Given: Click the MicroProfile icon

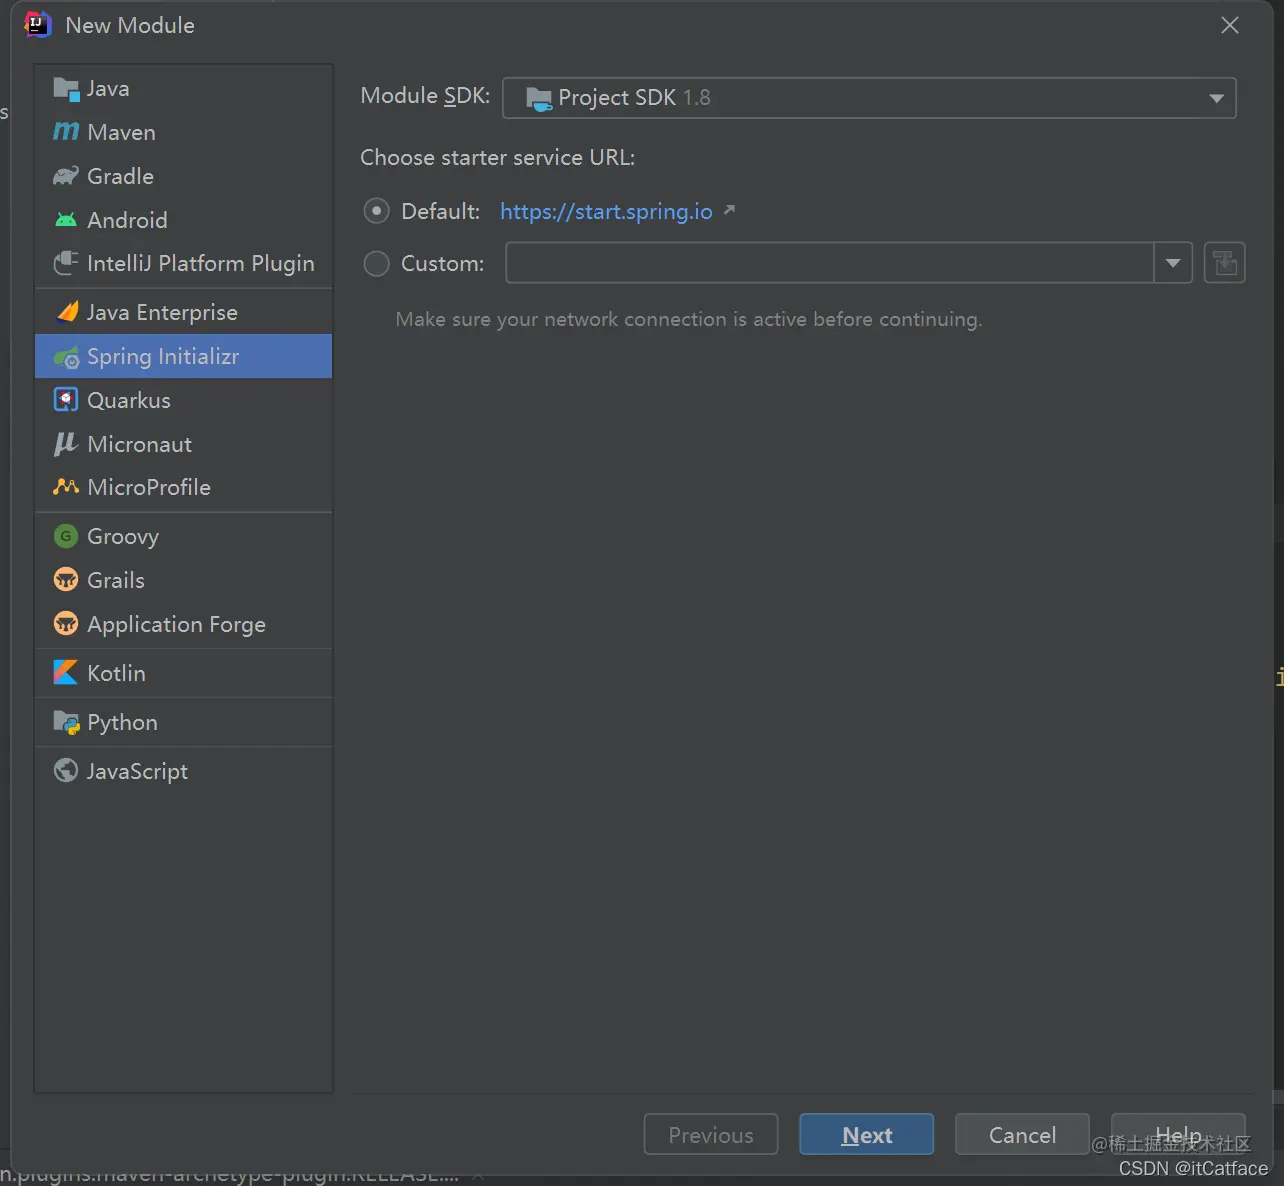Looking at the screenshot, I should pyautogui.click(x=66, y=487).
